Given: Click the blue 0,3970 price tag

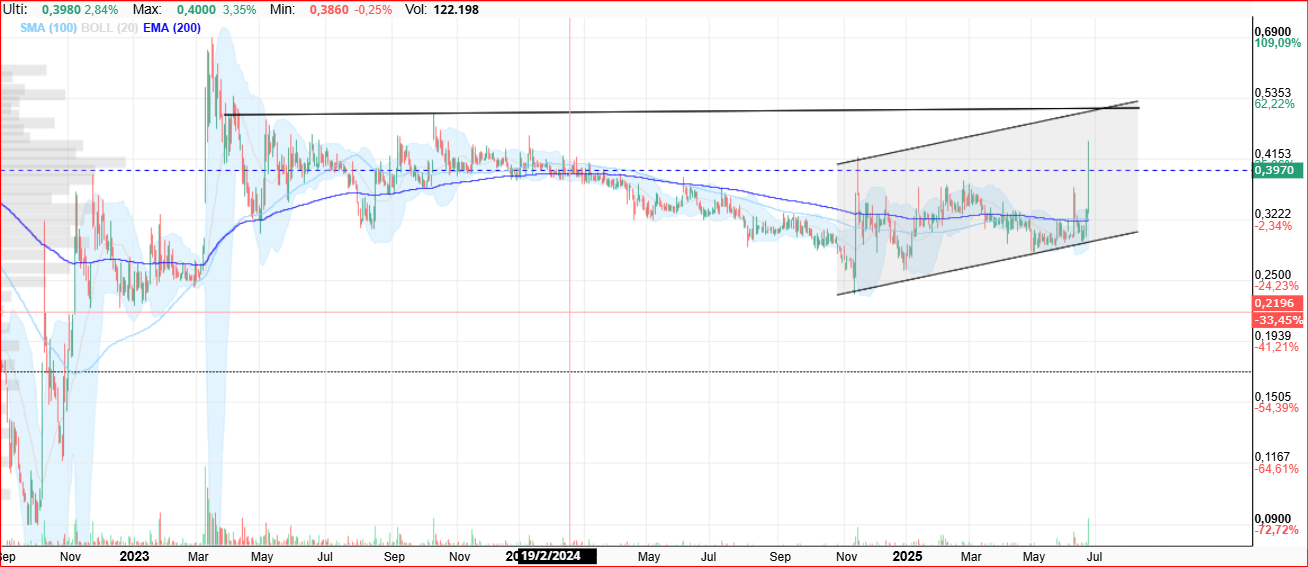Looking at the screenshot, I should click(1276, 171).
